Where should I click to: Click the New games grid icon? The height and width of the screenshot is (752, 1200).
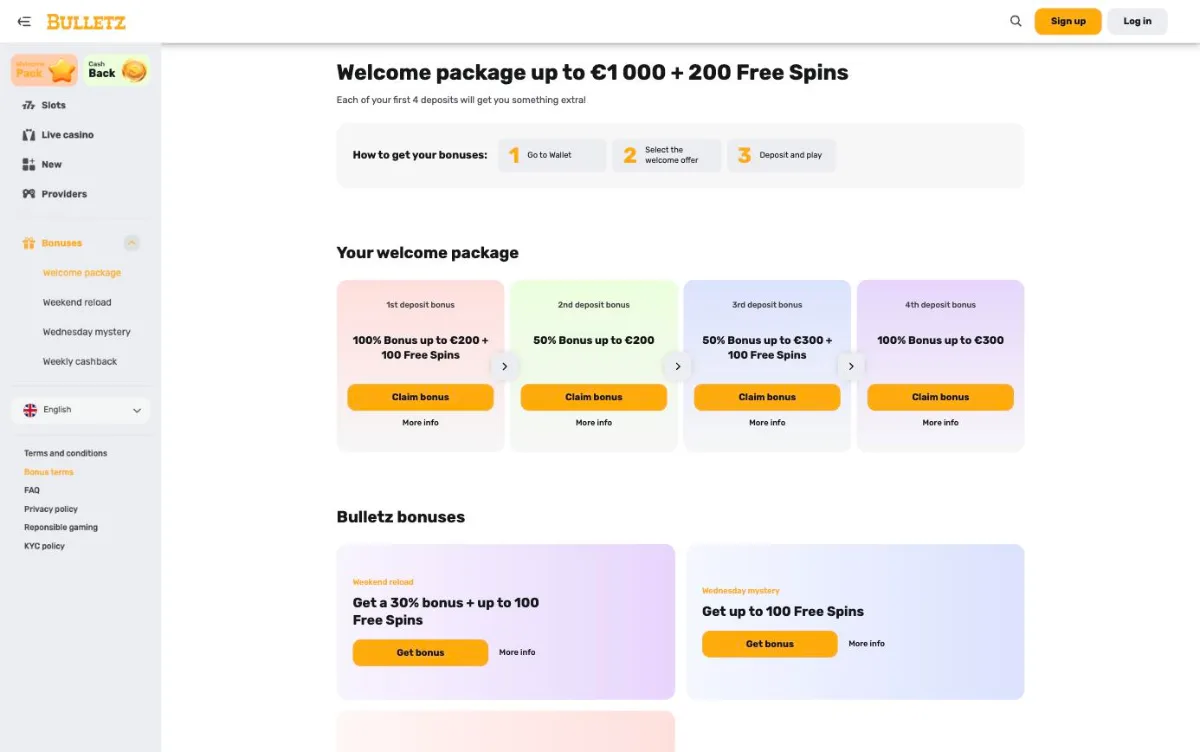pyautogui.click(x=29, y=164)
